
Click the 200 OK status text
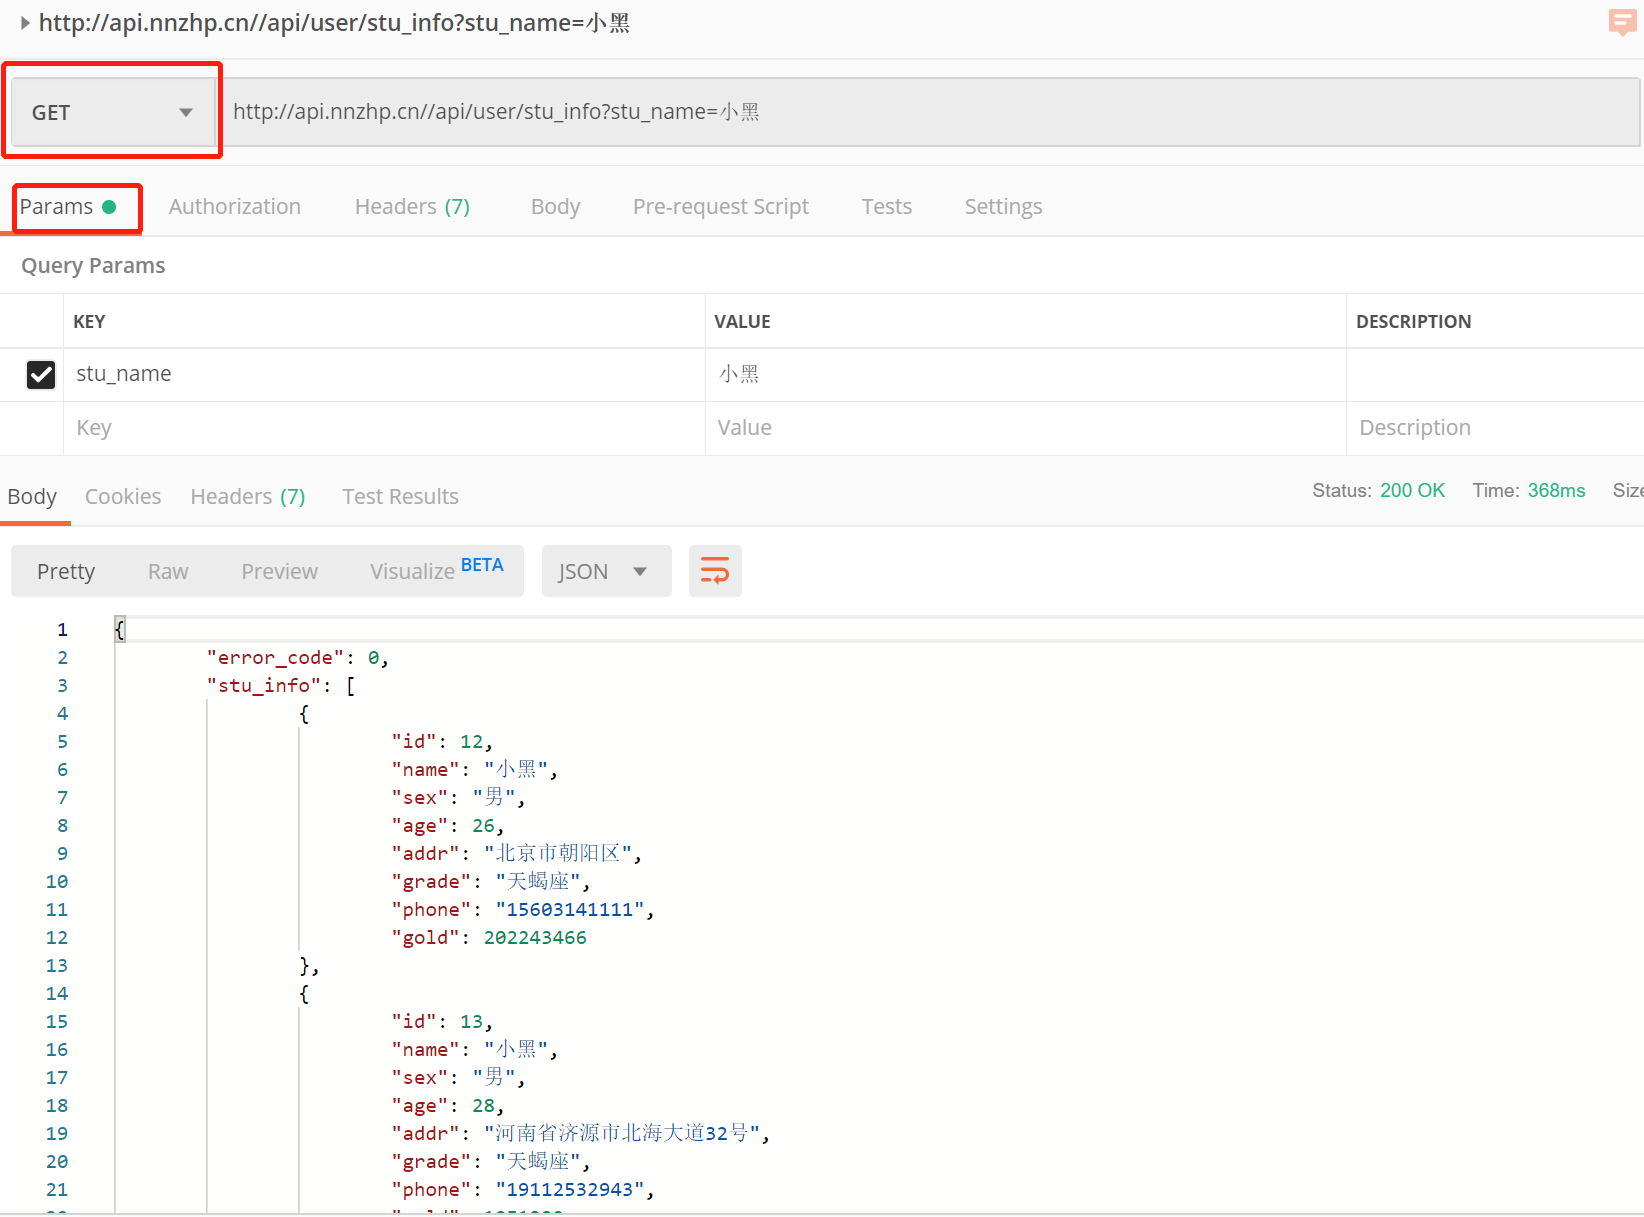[1412, 490]
